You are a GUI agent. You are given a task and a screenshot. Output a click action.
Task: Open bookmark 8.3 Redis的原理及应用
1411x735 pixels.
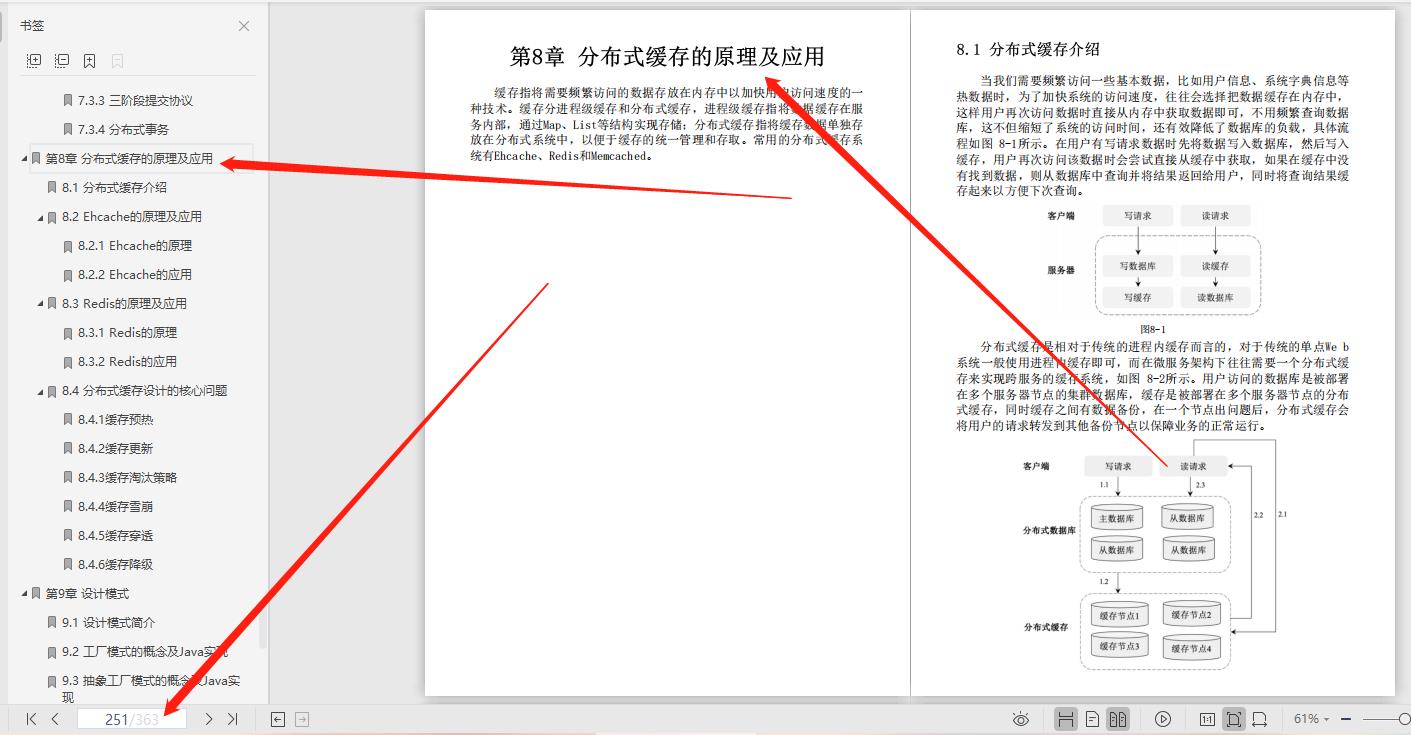(x=124, y=303)
